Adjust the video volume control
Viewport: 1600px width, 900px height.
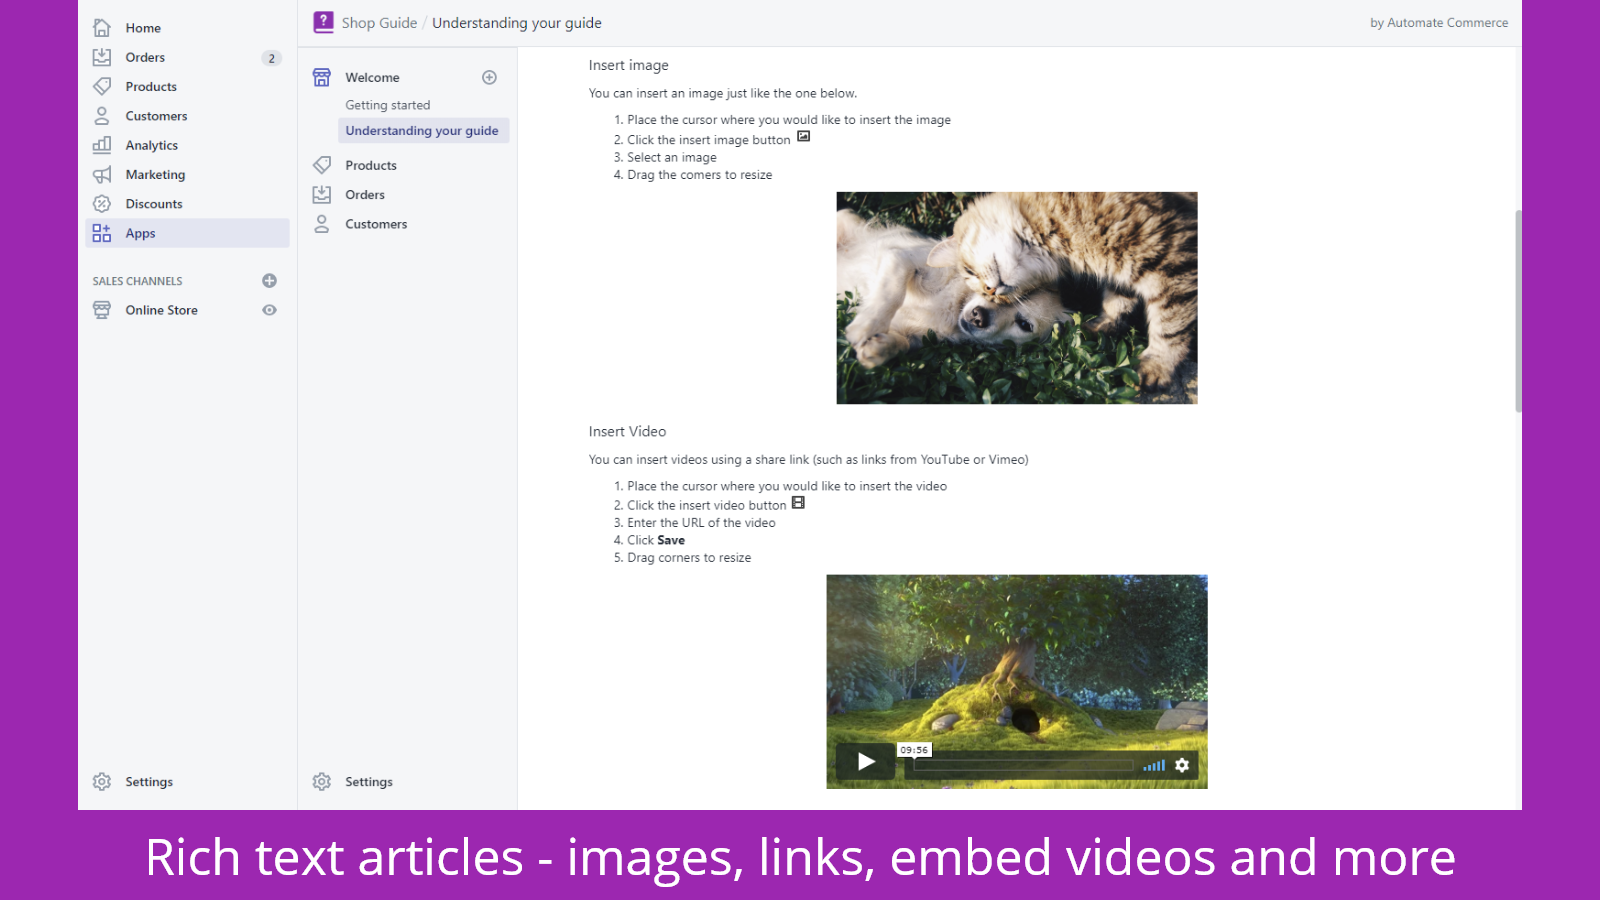coord(1153,765)
